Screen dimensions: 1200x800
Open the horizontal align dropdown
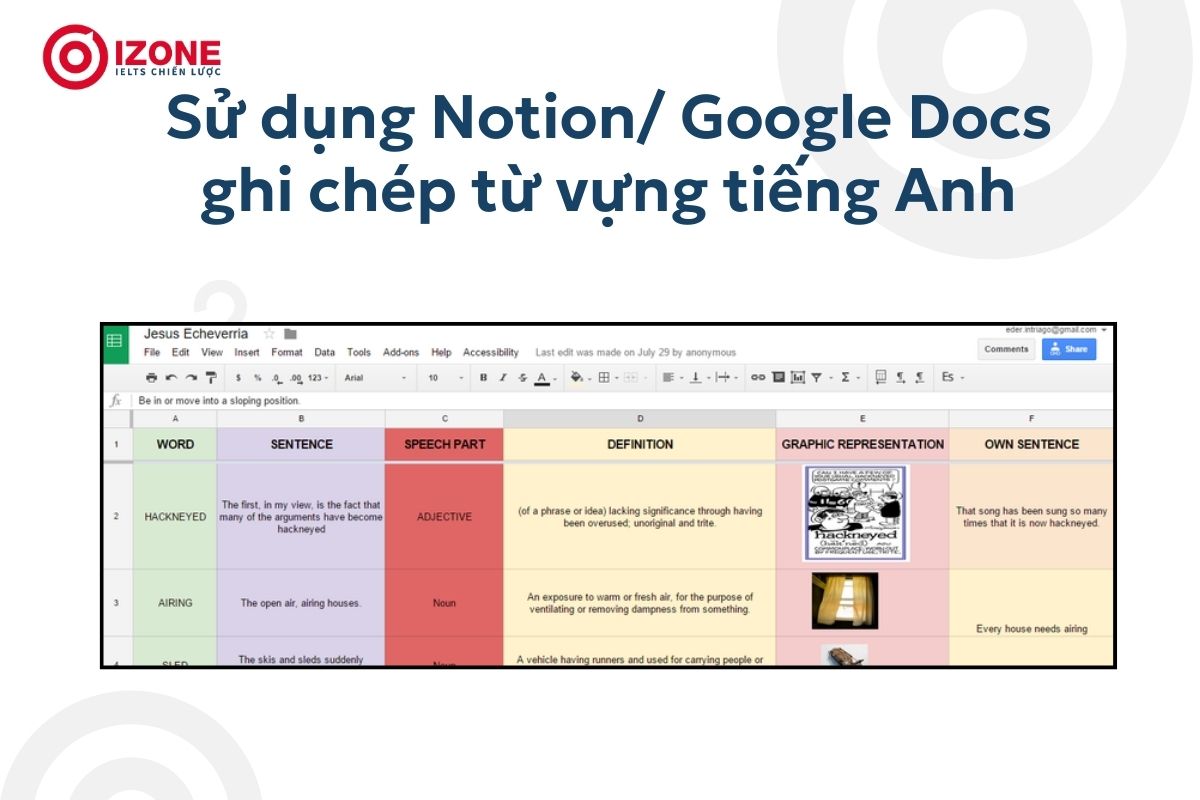[x=673, y=378]
